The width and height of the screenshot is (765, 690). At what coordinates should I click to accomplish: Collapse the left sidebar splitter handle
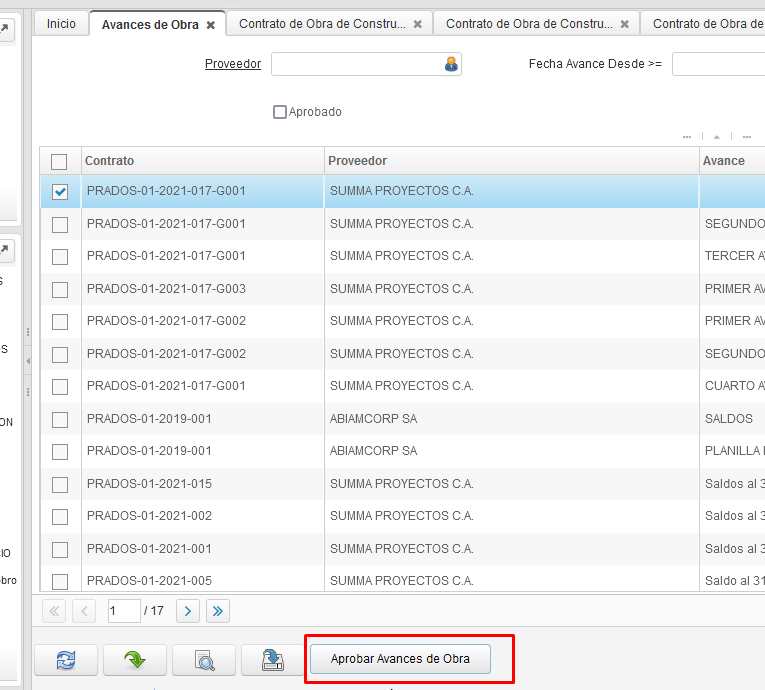click(x=28, y=360)
